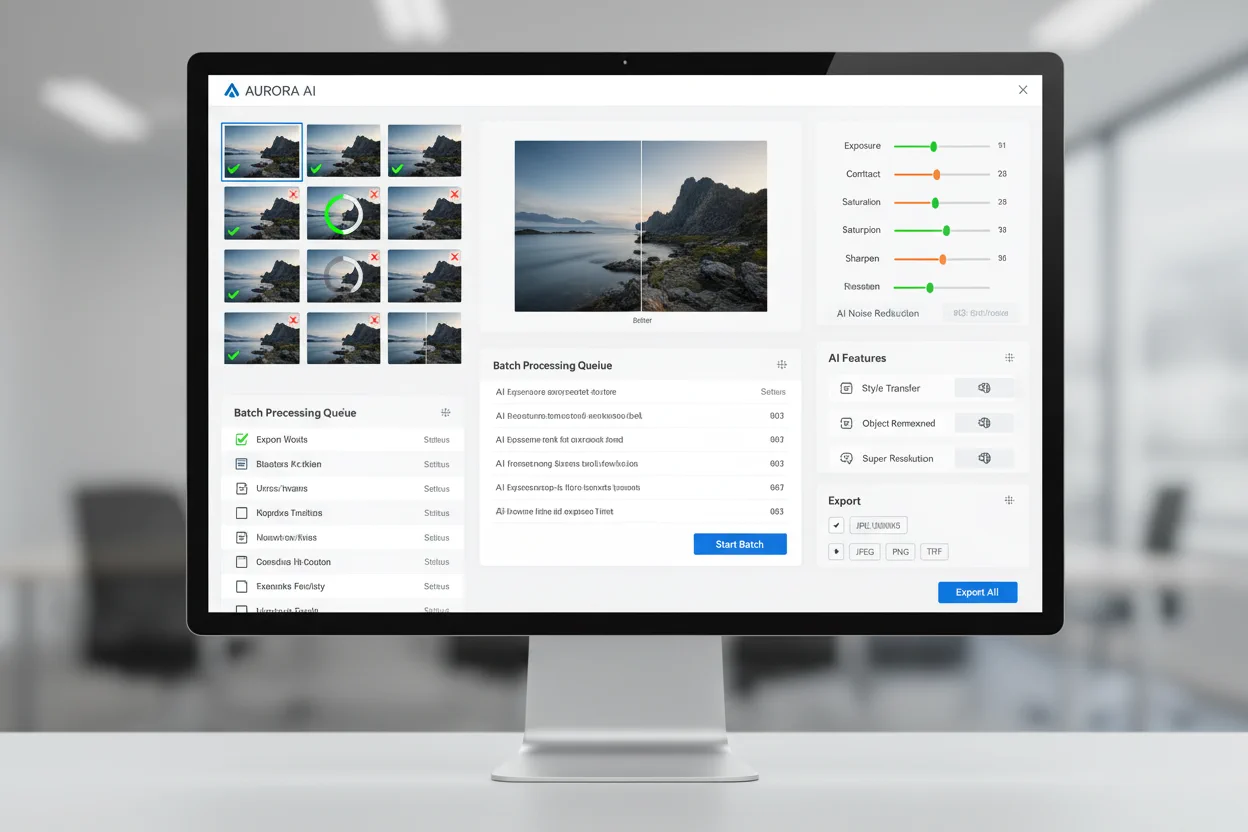Image resolution: width=1248 pixels, height=832 pixels.
Task: Check the Kopndxs Tmeitios checkbox
Action: (241, 513)
